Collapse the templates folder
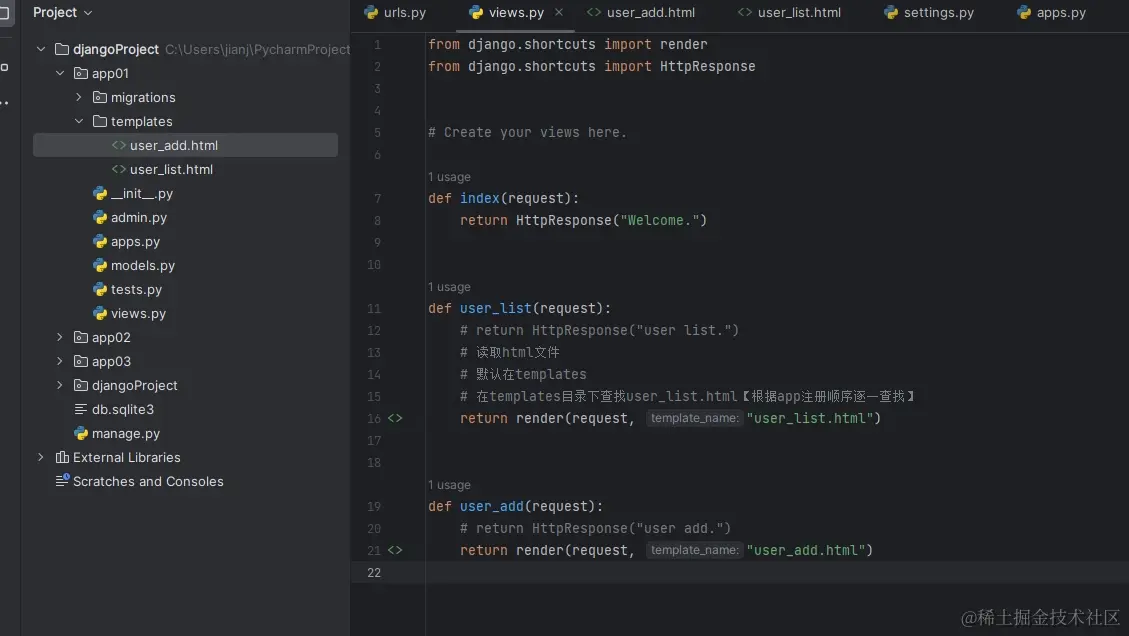This screenshot has height=636, width=1129. pyautogui.click(x=79, y=121)
